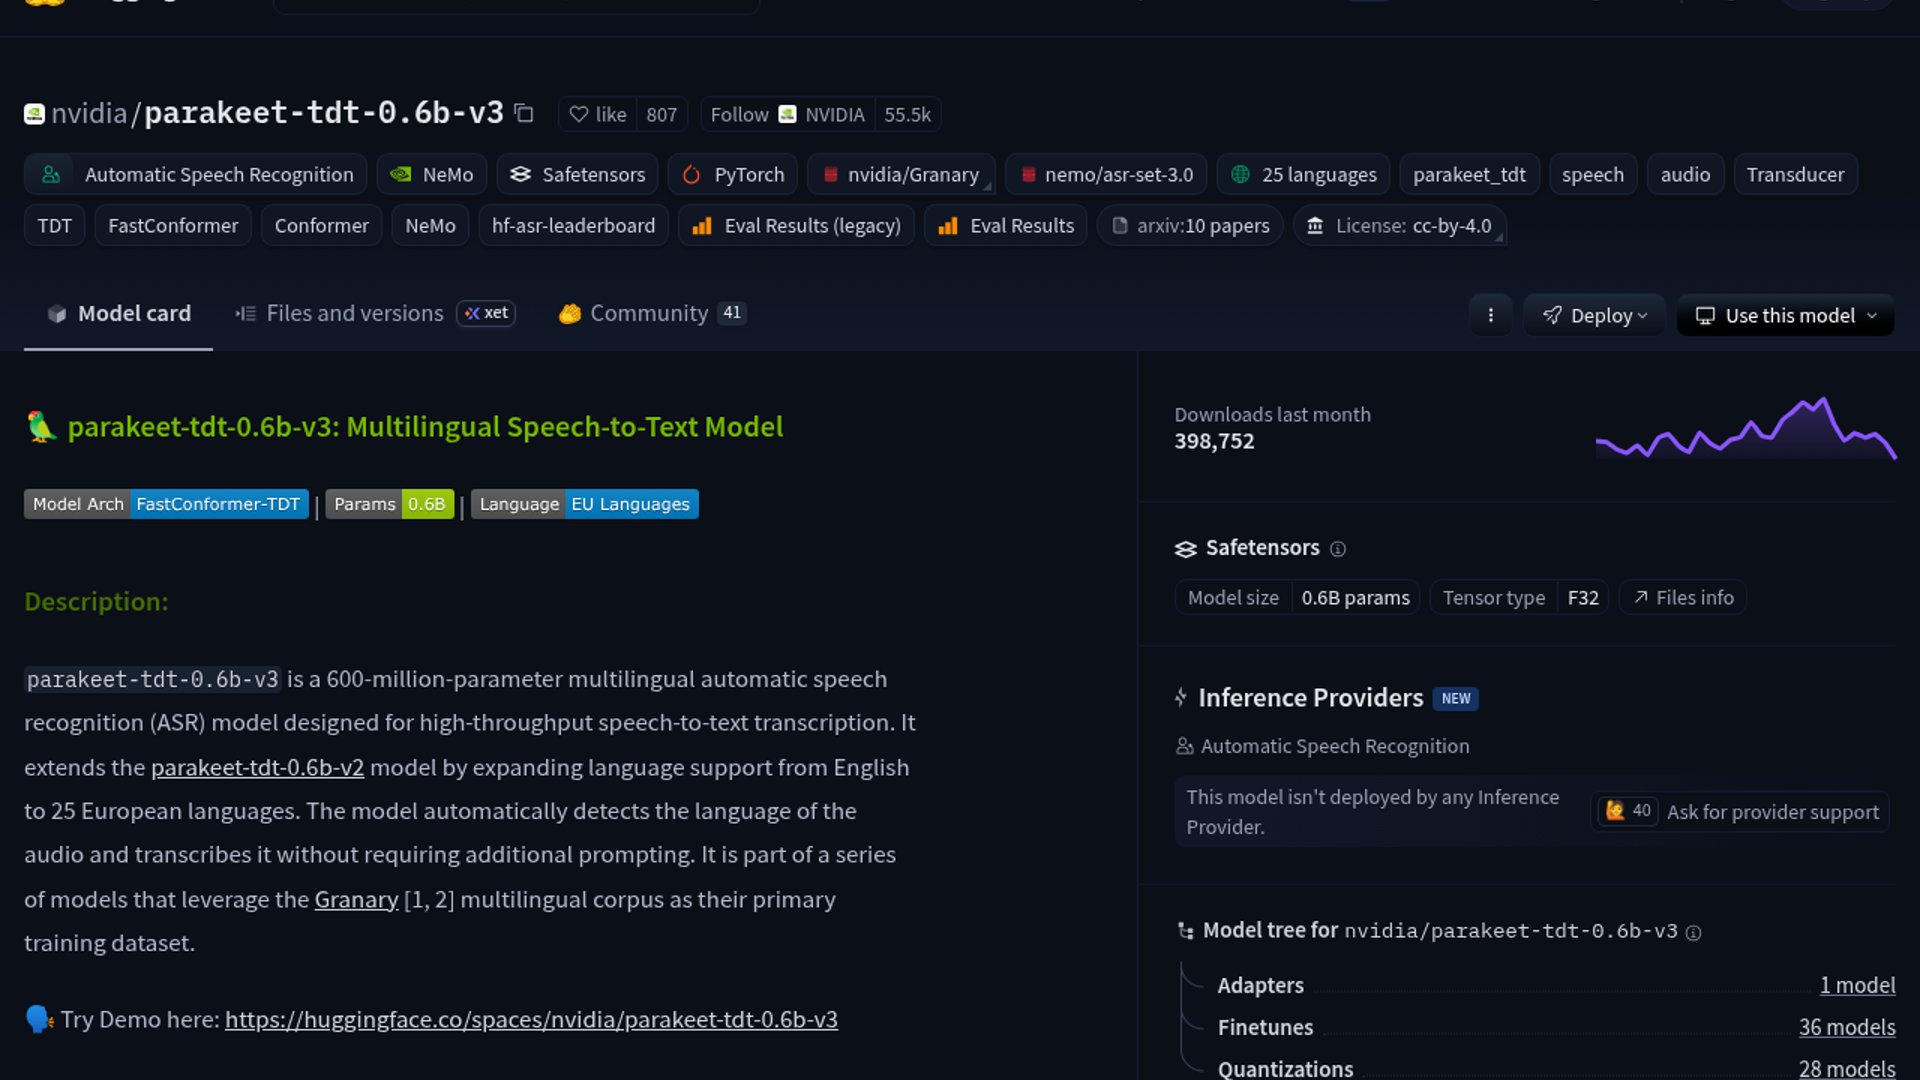The width and height of the screenshot is (1920, 1080).
Task: Click the heart like button
Action: (x=598, y=115)
